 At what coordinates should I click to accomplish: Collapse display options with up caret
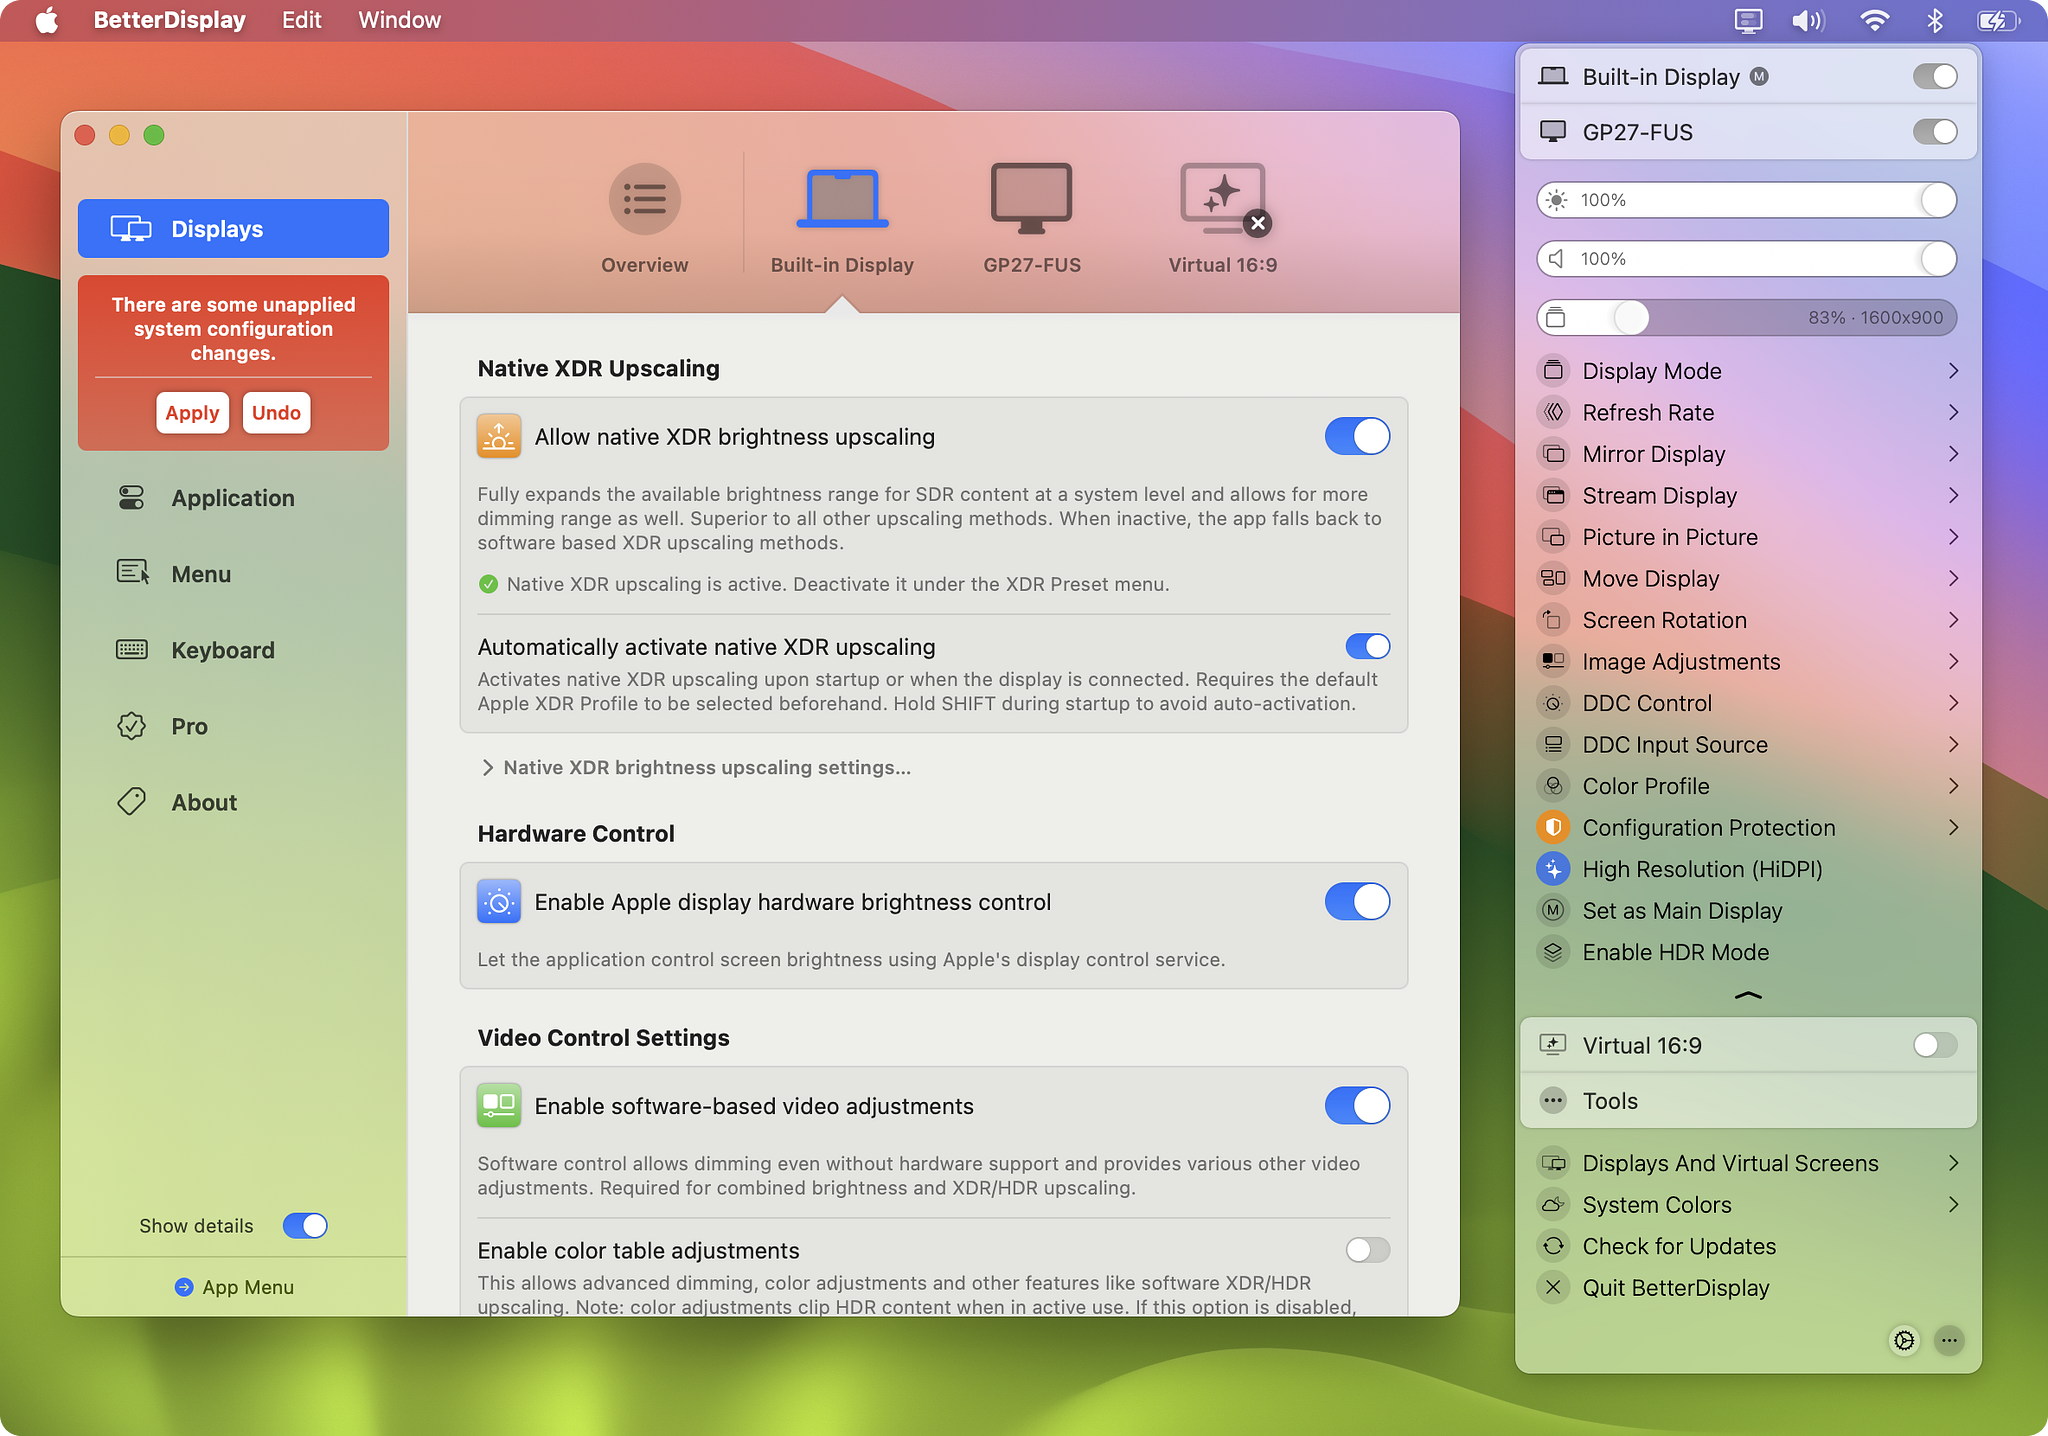click(1748, 995)
